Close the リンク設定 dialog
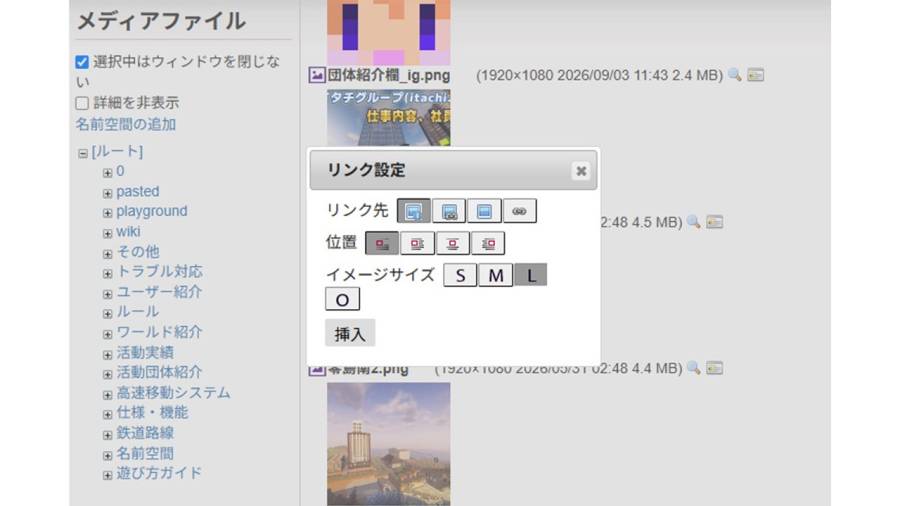Screen dimensions: 900x506 pos(581,170)
